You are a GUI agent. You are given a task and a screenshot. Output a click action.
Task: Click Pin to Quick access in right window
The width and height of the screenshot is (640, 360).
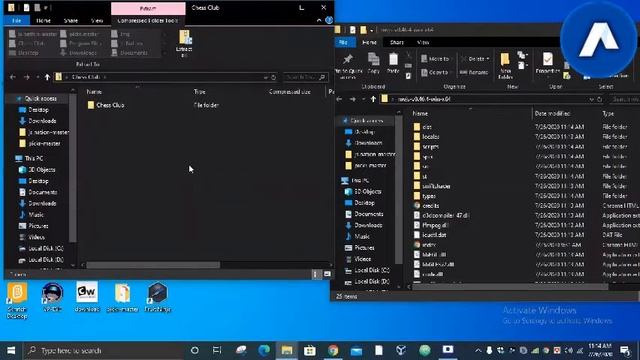tap(348, 66)
